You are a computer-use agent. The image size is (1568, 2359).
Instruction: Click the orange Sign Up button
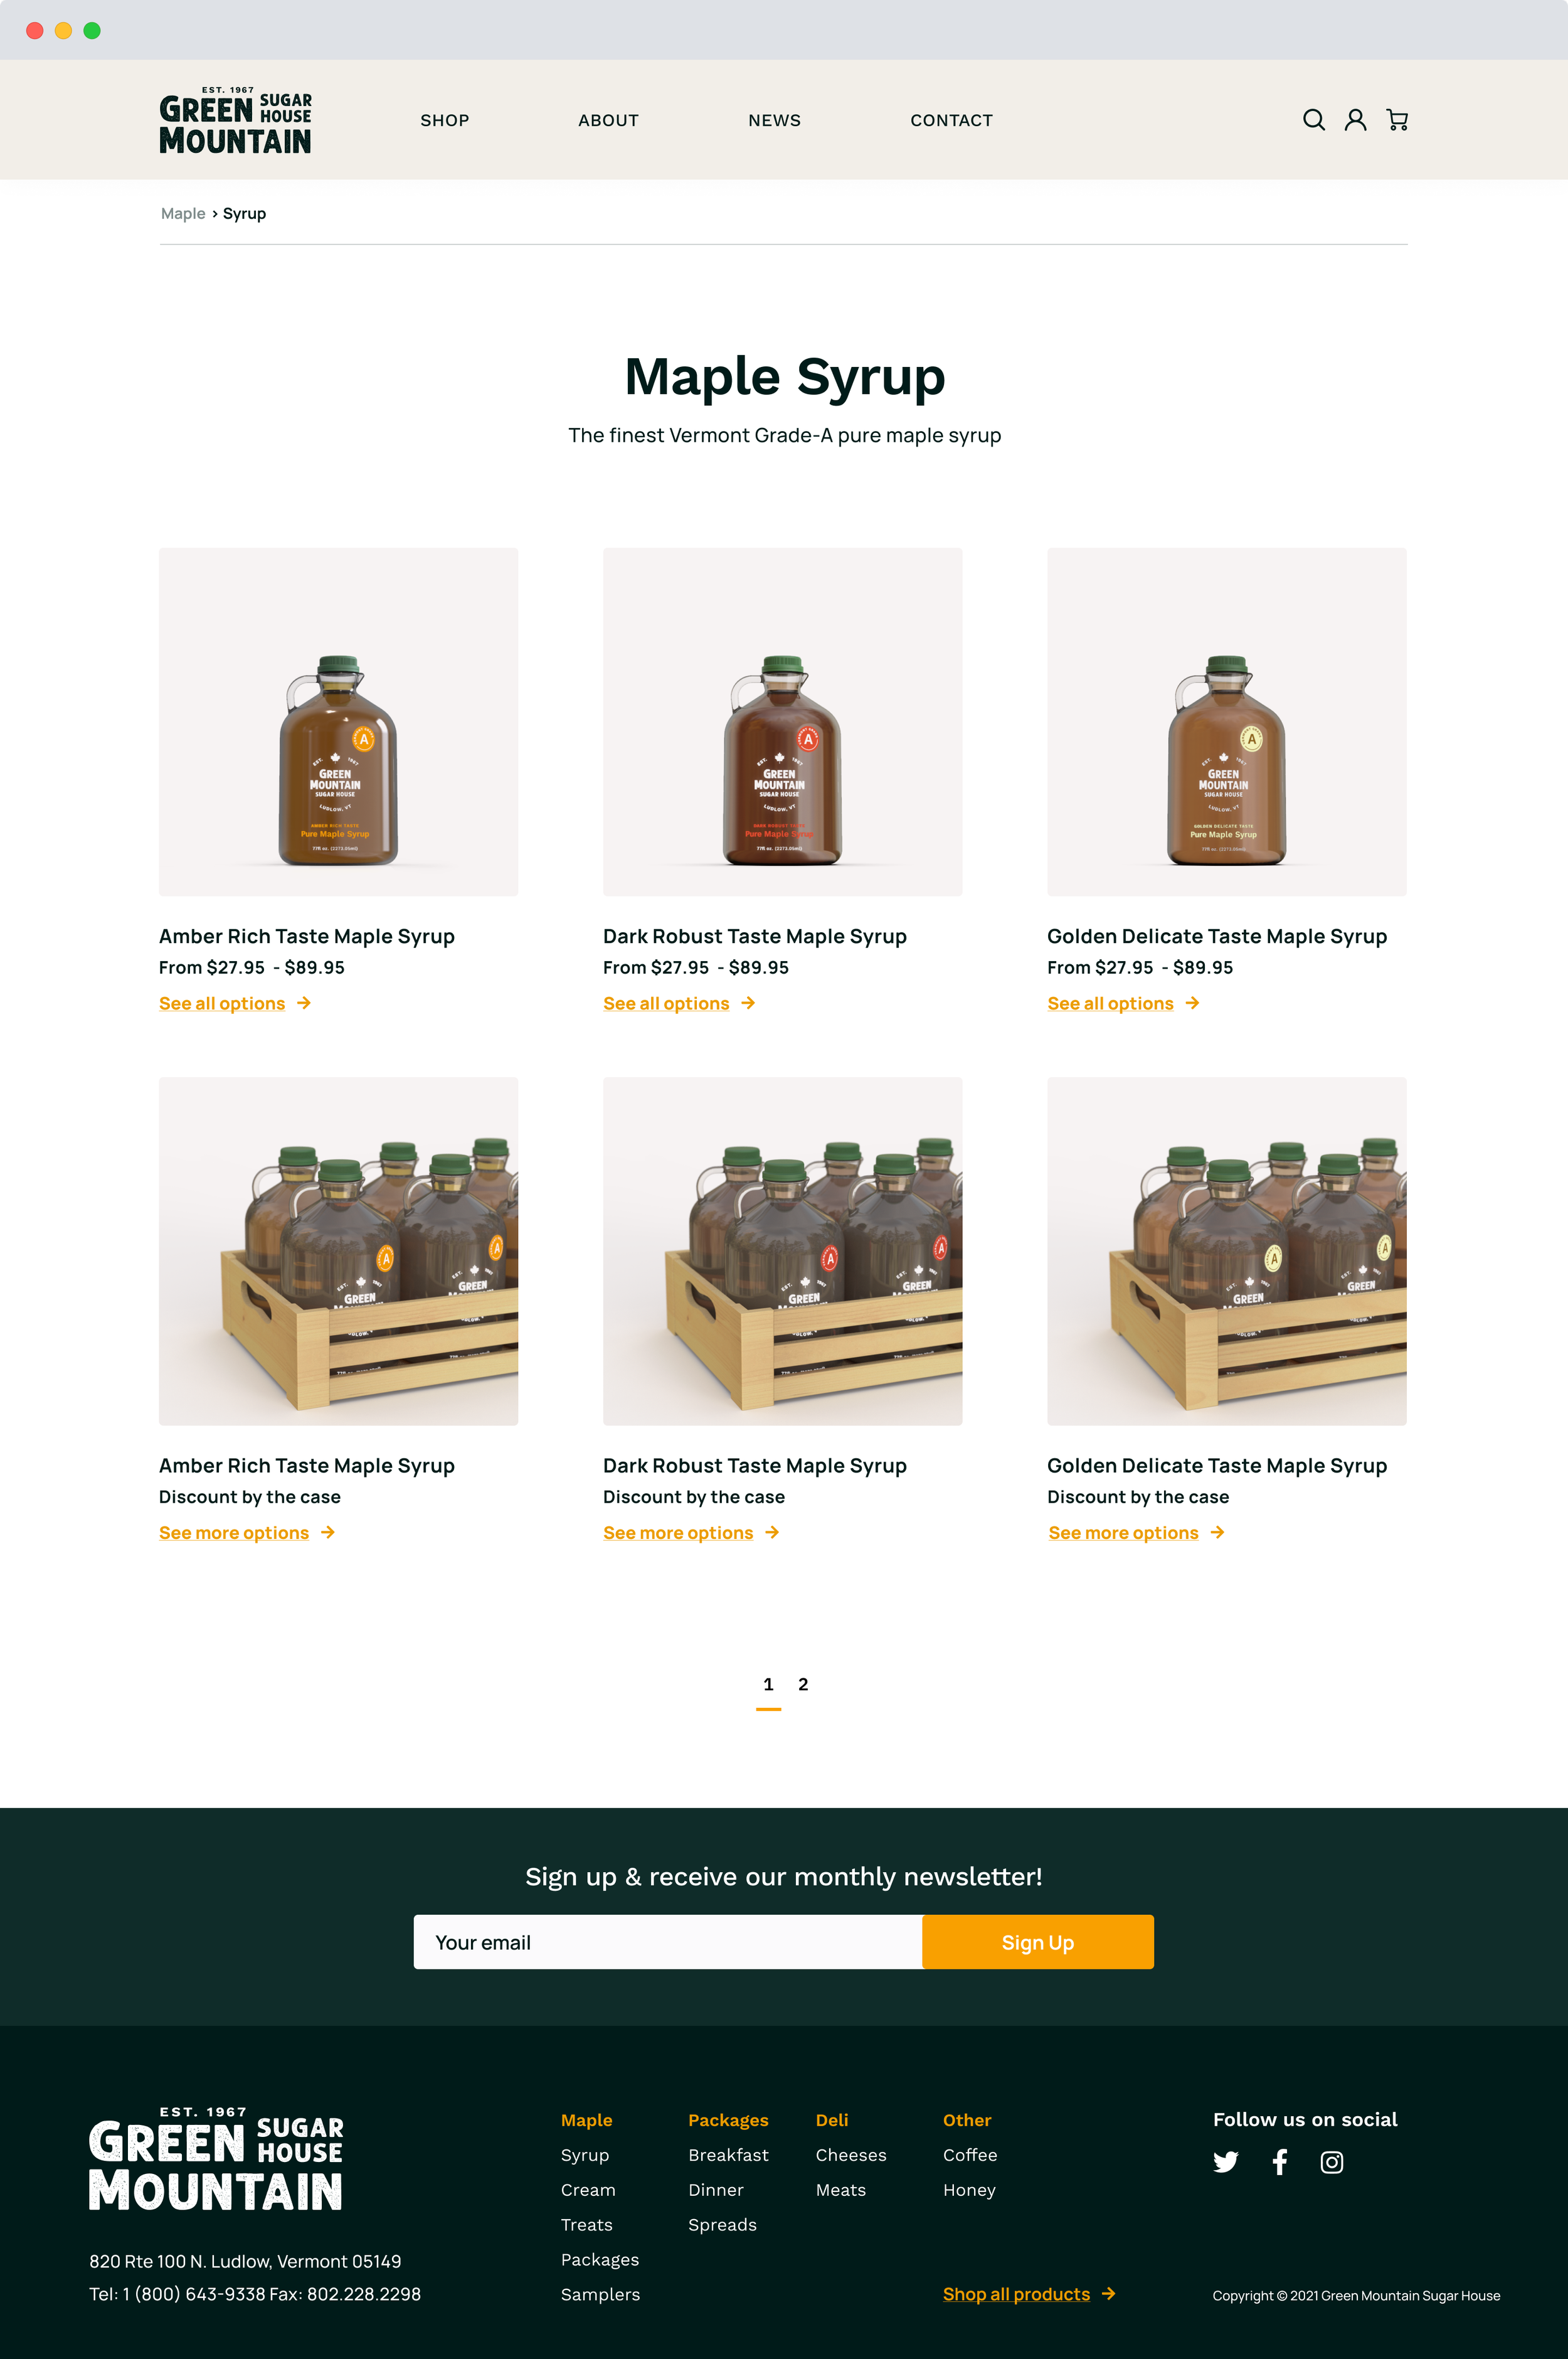[x=1038, y=1942]
